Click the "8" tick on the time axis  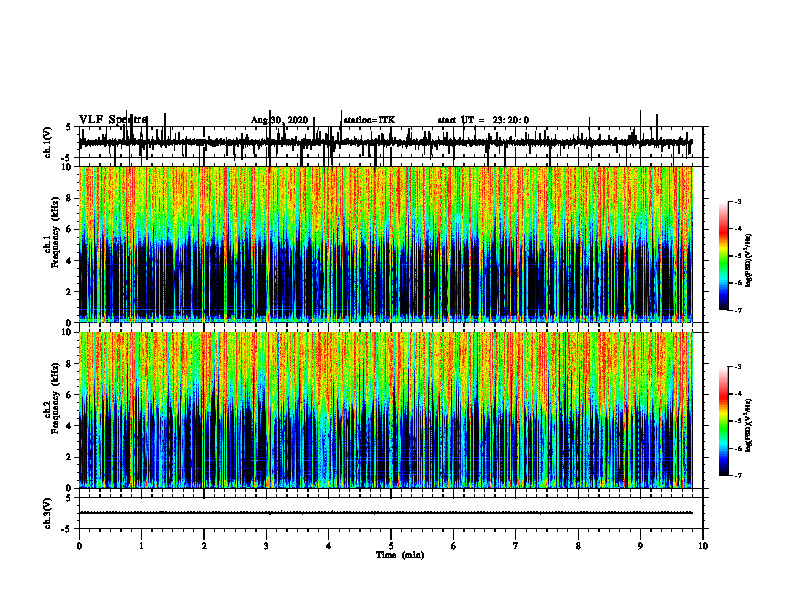click(578, 546)
